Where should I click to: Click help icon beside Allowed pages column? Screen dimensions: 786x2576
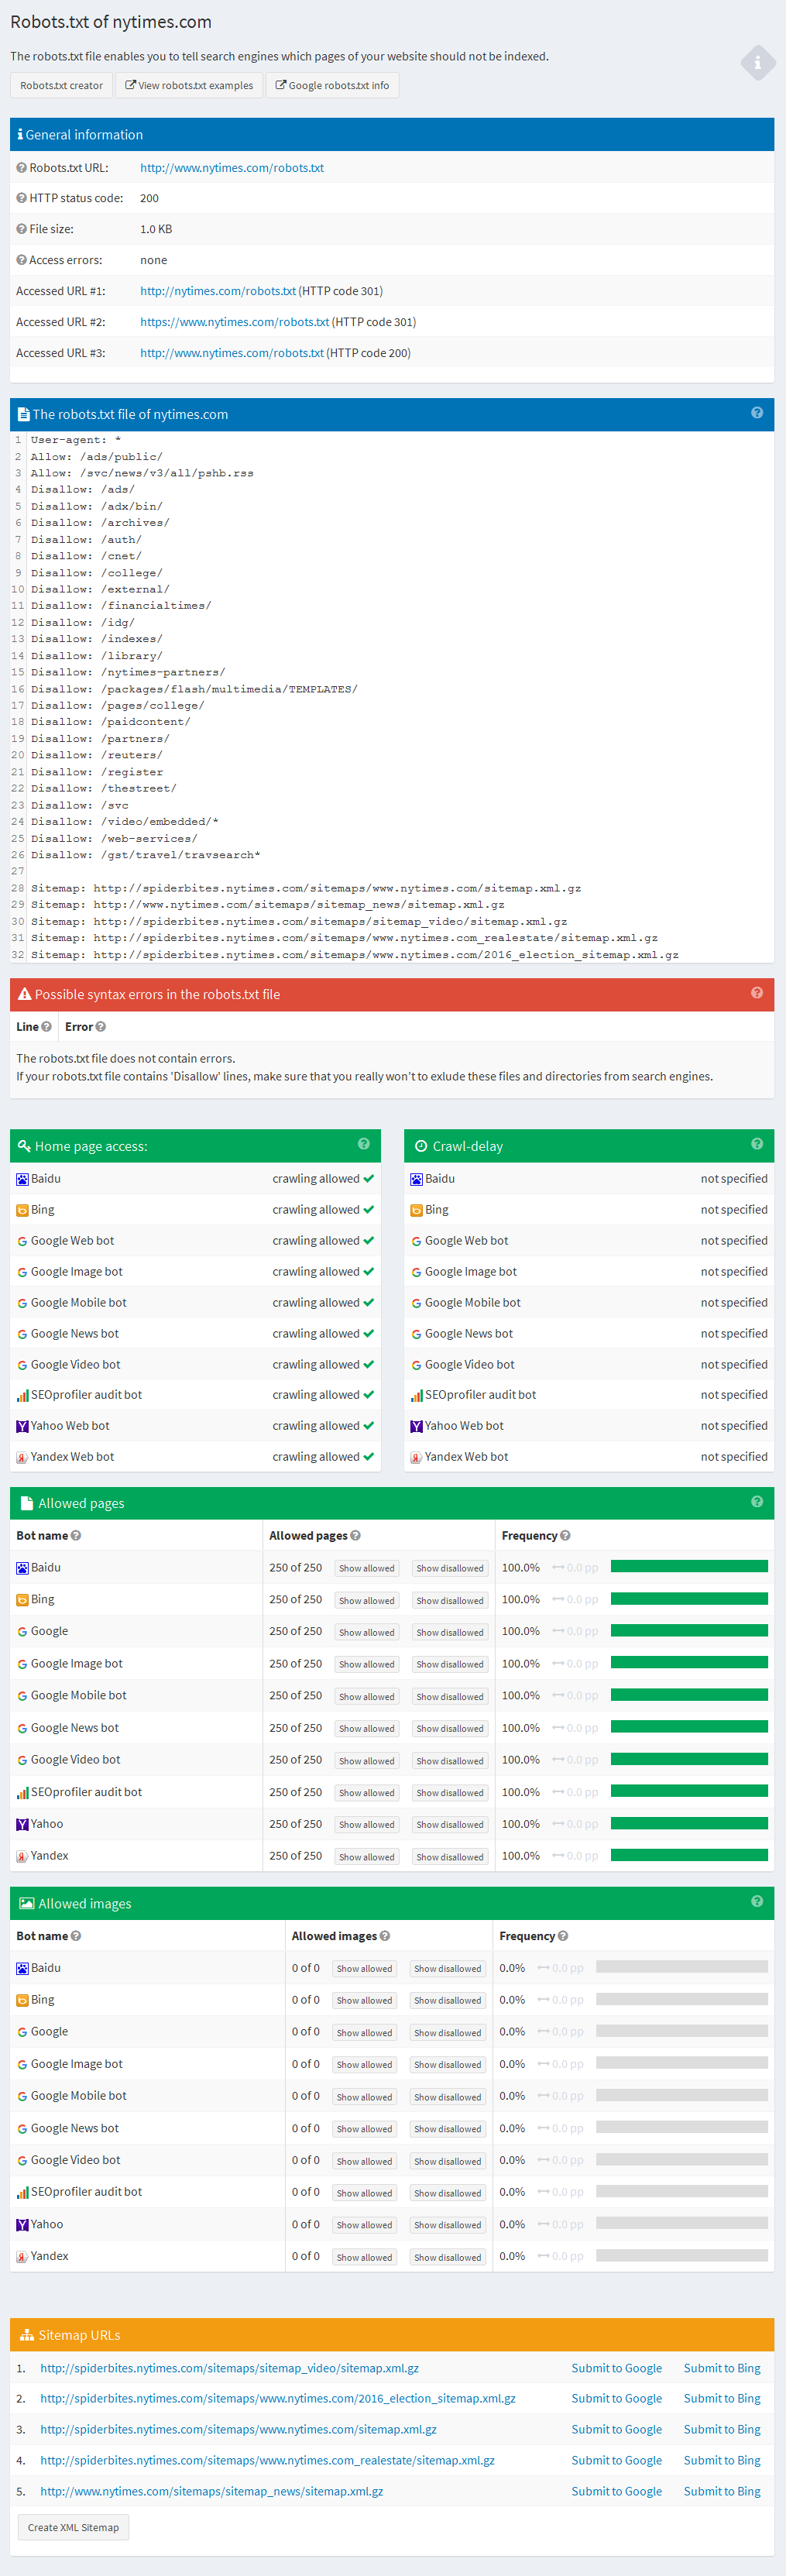355,1536
